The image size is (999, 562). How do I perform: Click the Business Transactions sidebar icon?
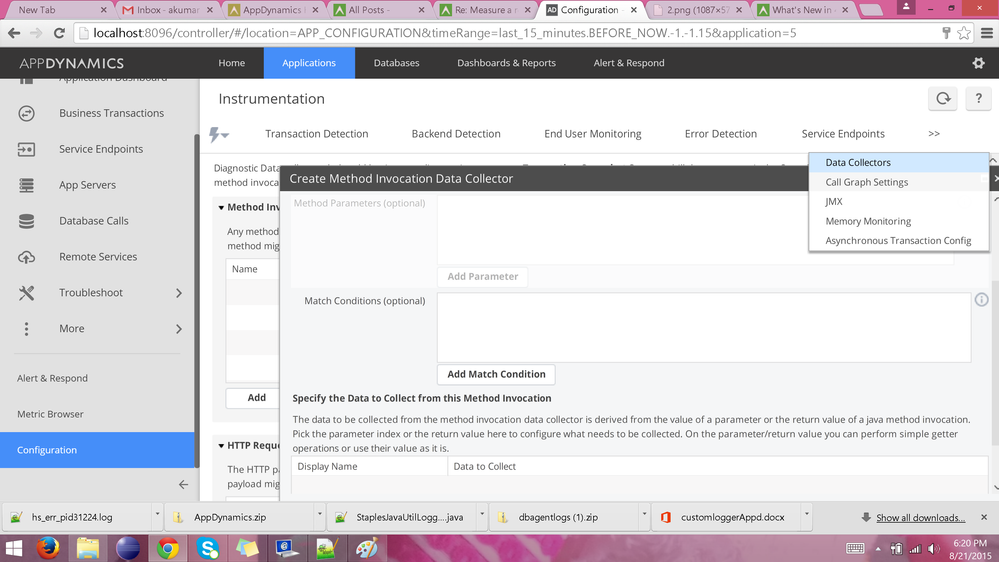pos(26,113)
